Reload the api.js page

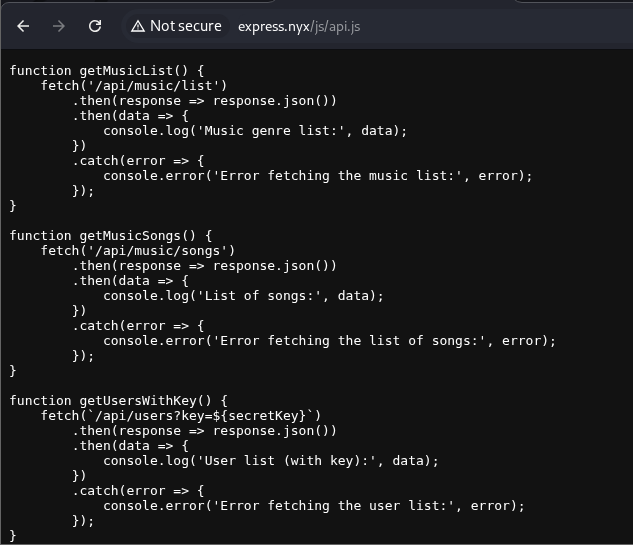click(x=95, y=26)
